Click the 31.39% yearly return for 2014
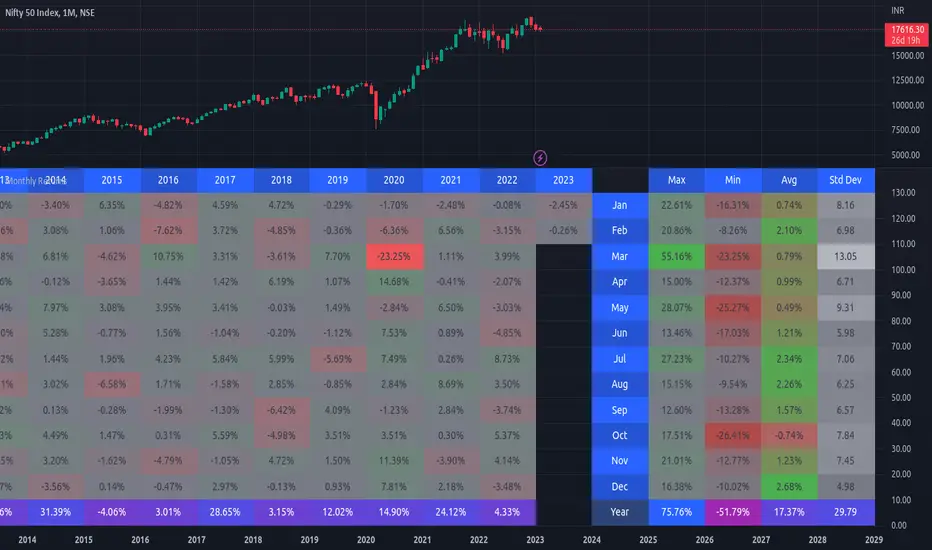932x550 pixels. tap(55, 512)
